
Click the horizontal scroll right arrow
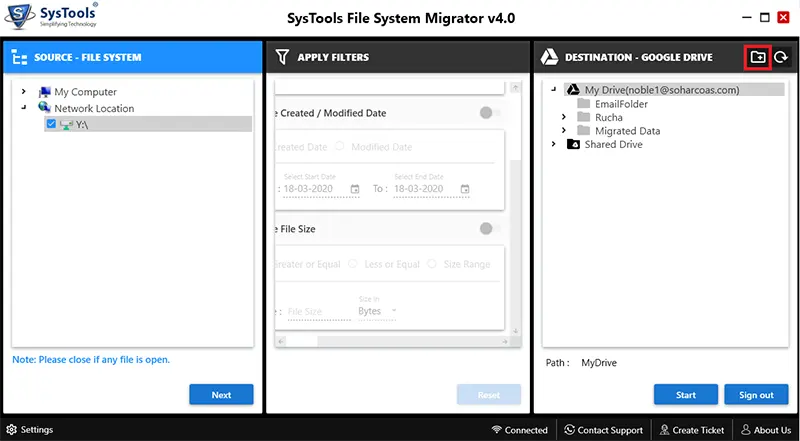coord(505,341)
